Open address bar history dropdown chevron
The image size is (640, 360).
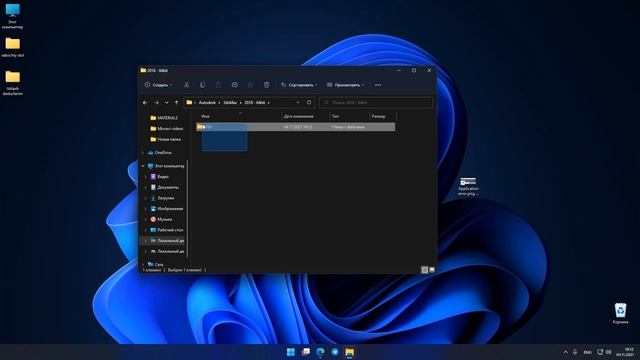tap(298, 102)
